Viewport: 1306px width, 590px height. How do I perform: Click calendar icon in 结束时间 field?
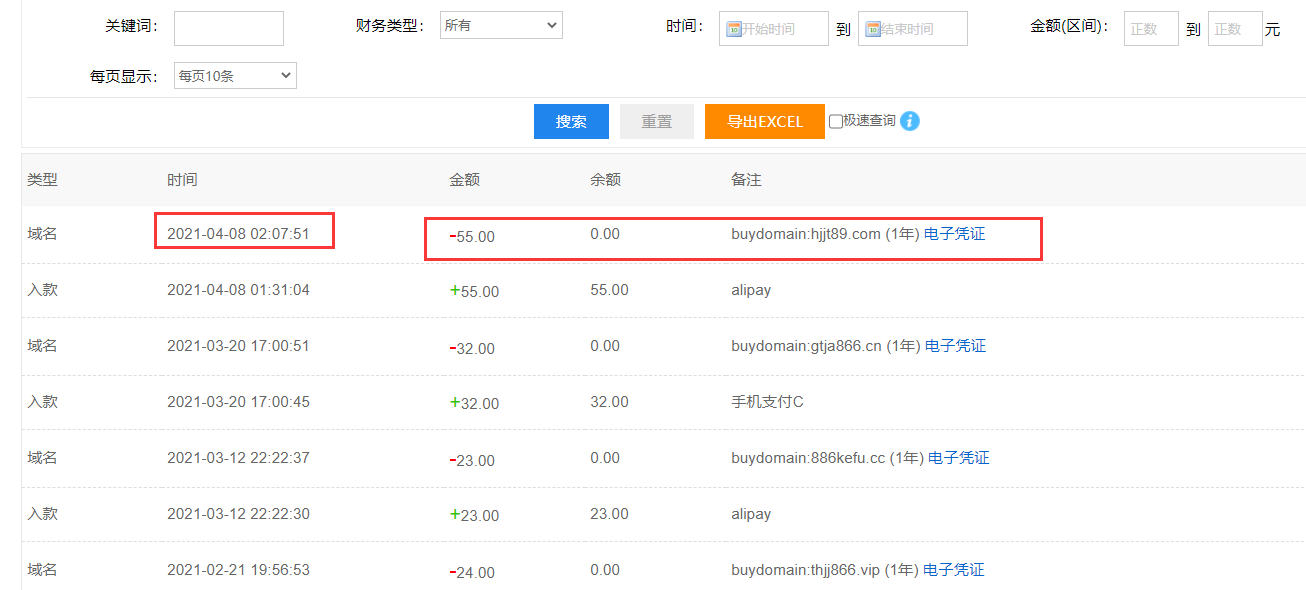873,29
